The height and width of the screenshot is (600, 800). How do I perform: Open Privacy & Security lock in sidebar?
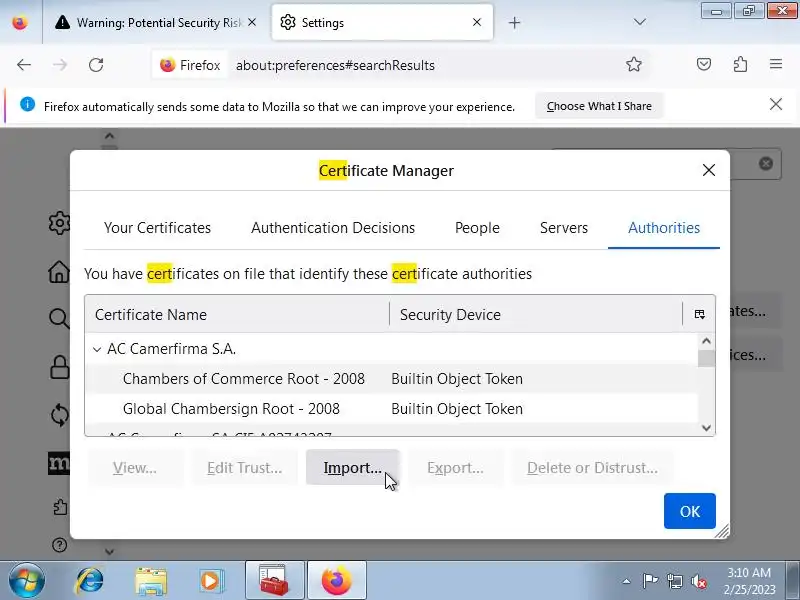pyautogui.click(x=59, y=366)
